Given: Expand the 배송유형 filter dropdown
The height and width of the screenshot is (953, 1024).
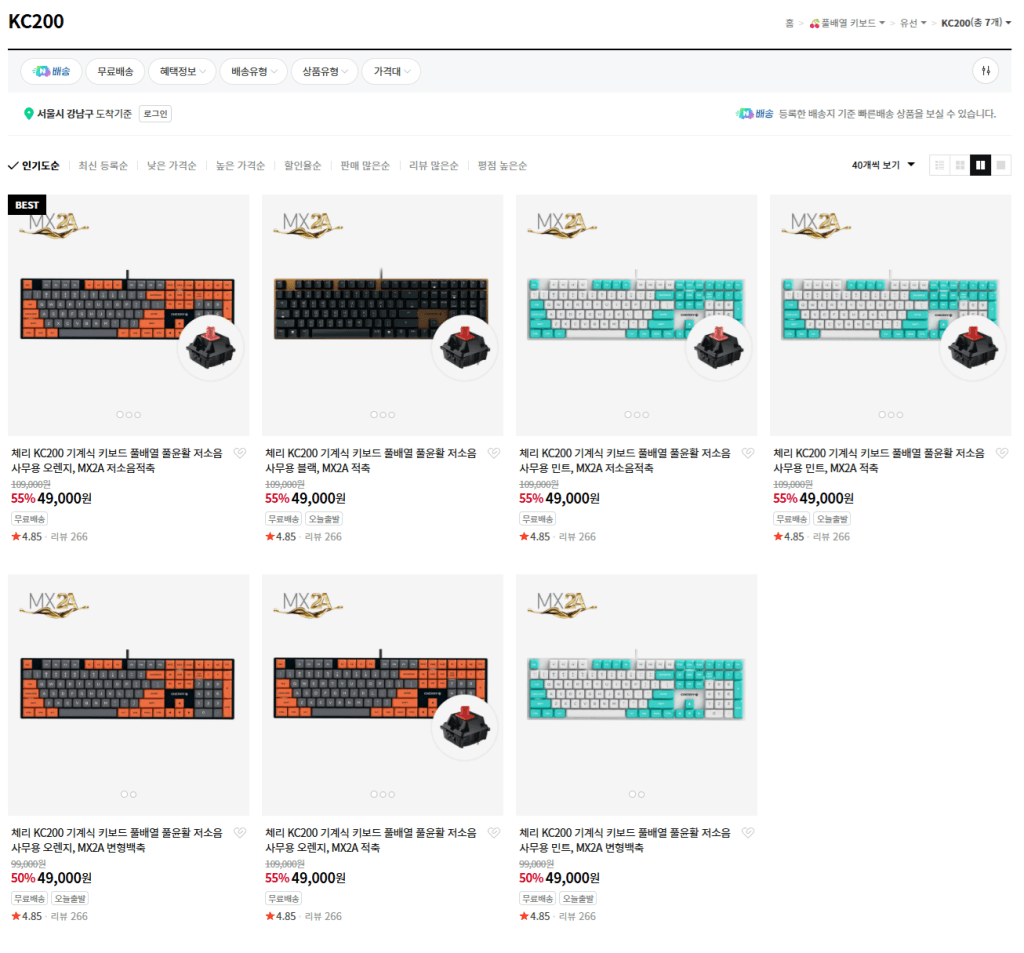Looking at the screenshot, I should pos(253,71).
